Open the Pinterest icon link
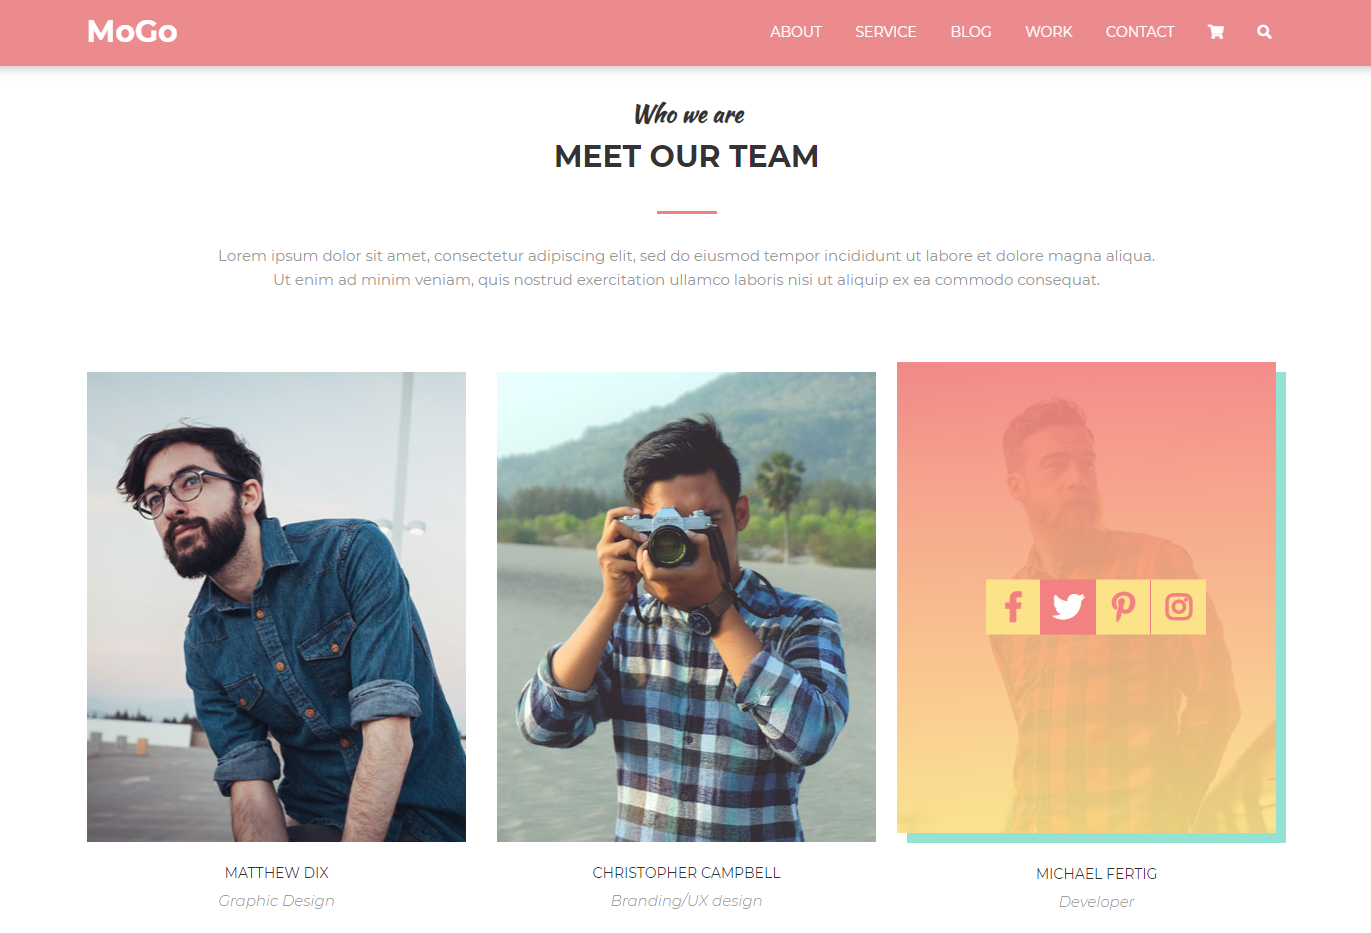Image resolution: width=1371 pixels, height=933 pixels. (1123, 607)
